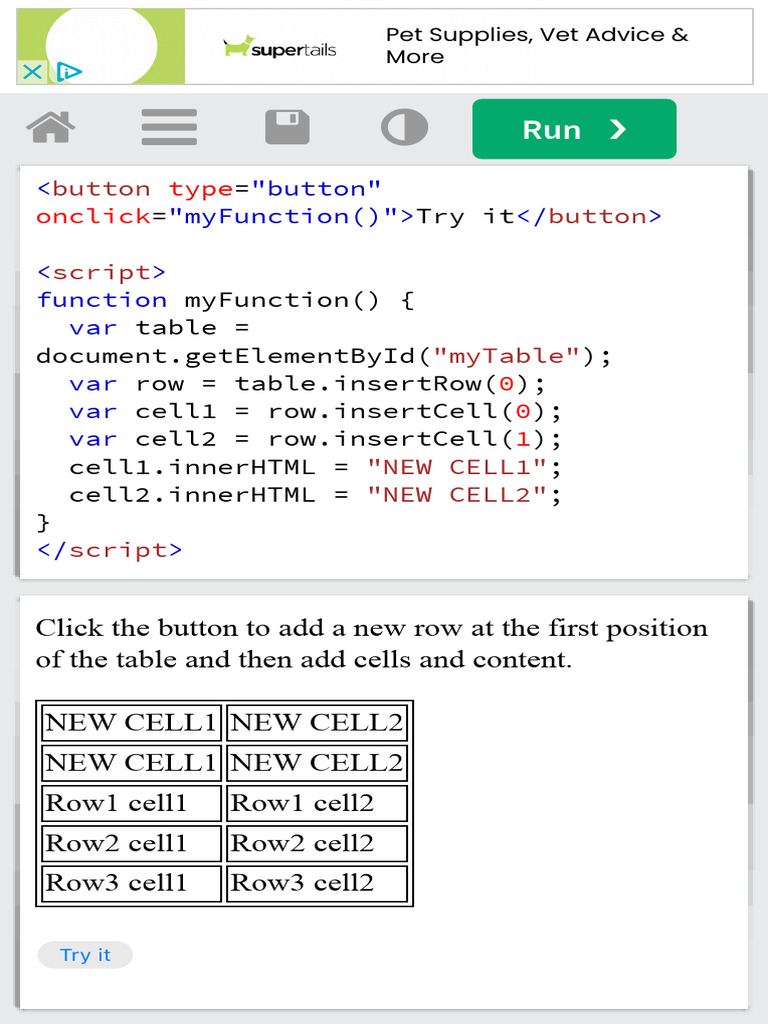
Task: Place cursor on '</script>' closing tag line
Action: click(x=109, y=550)
